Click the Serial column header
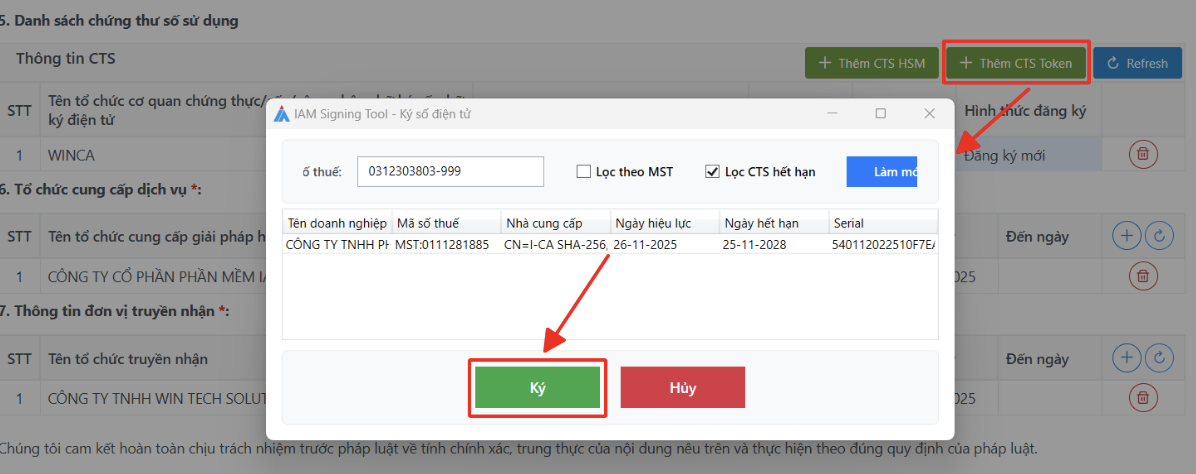 (884, 223)
